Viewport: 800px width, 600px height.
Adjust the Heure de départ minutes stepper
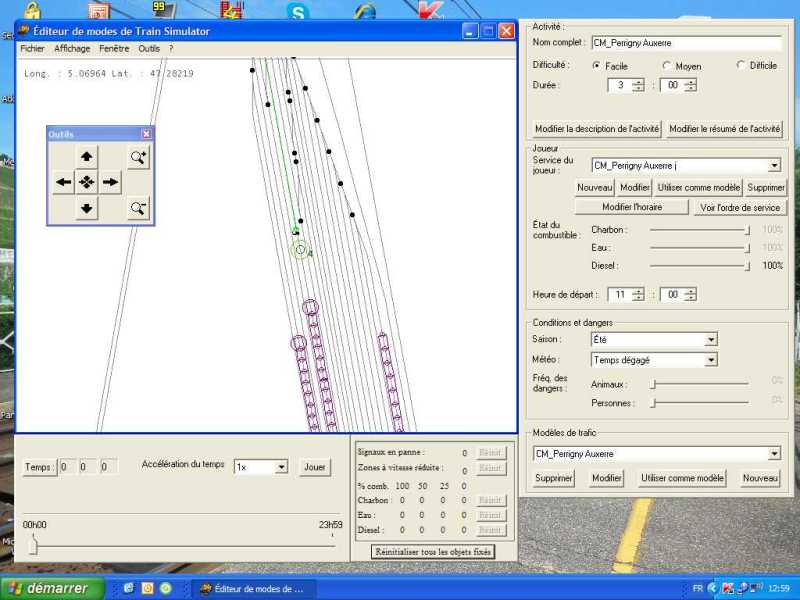point(690,294)
